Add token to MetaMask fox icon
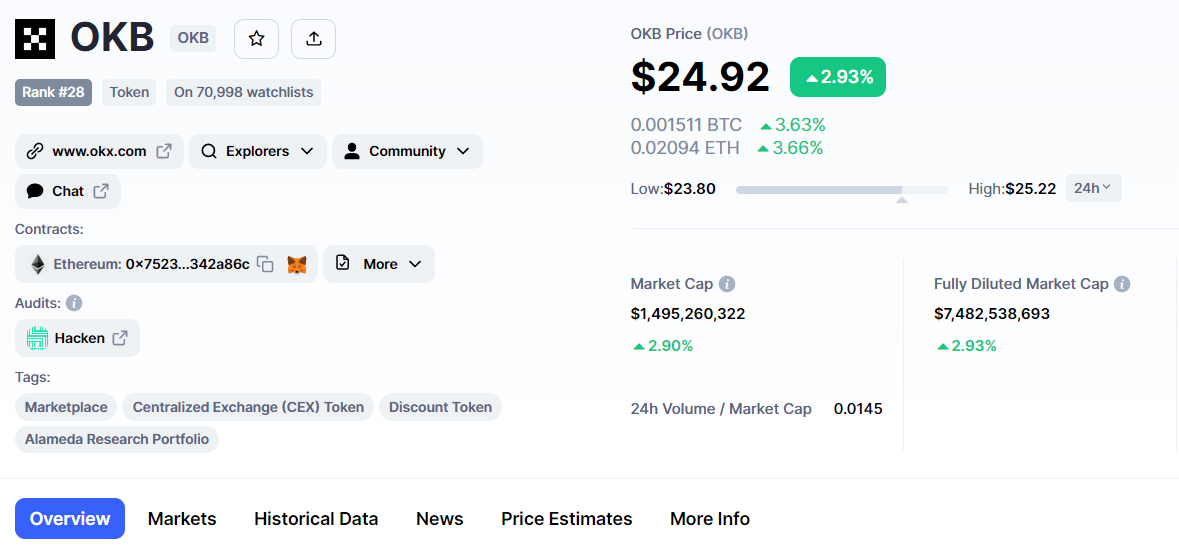Image resolution: width=1179 pixels, height=556 pixels. 298,264
